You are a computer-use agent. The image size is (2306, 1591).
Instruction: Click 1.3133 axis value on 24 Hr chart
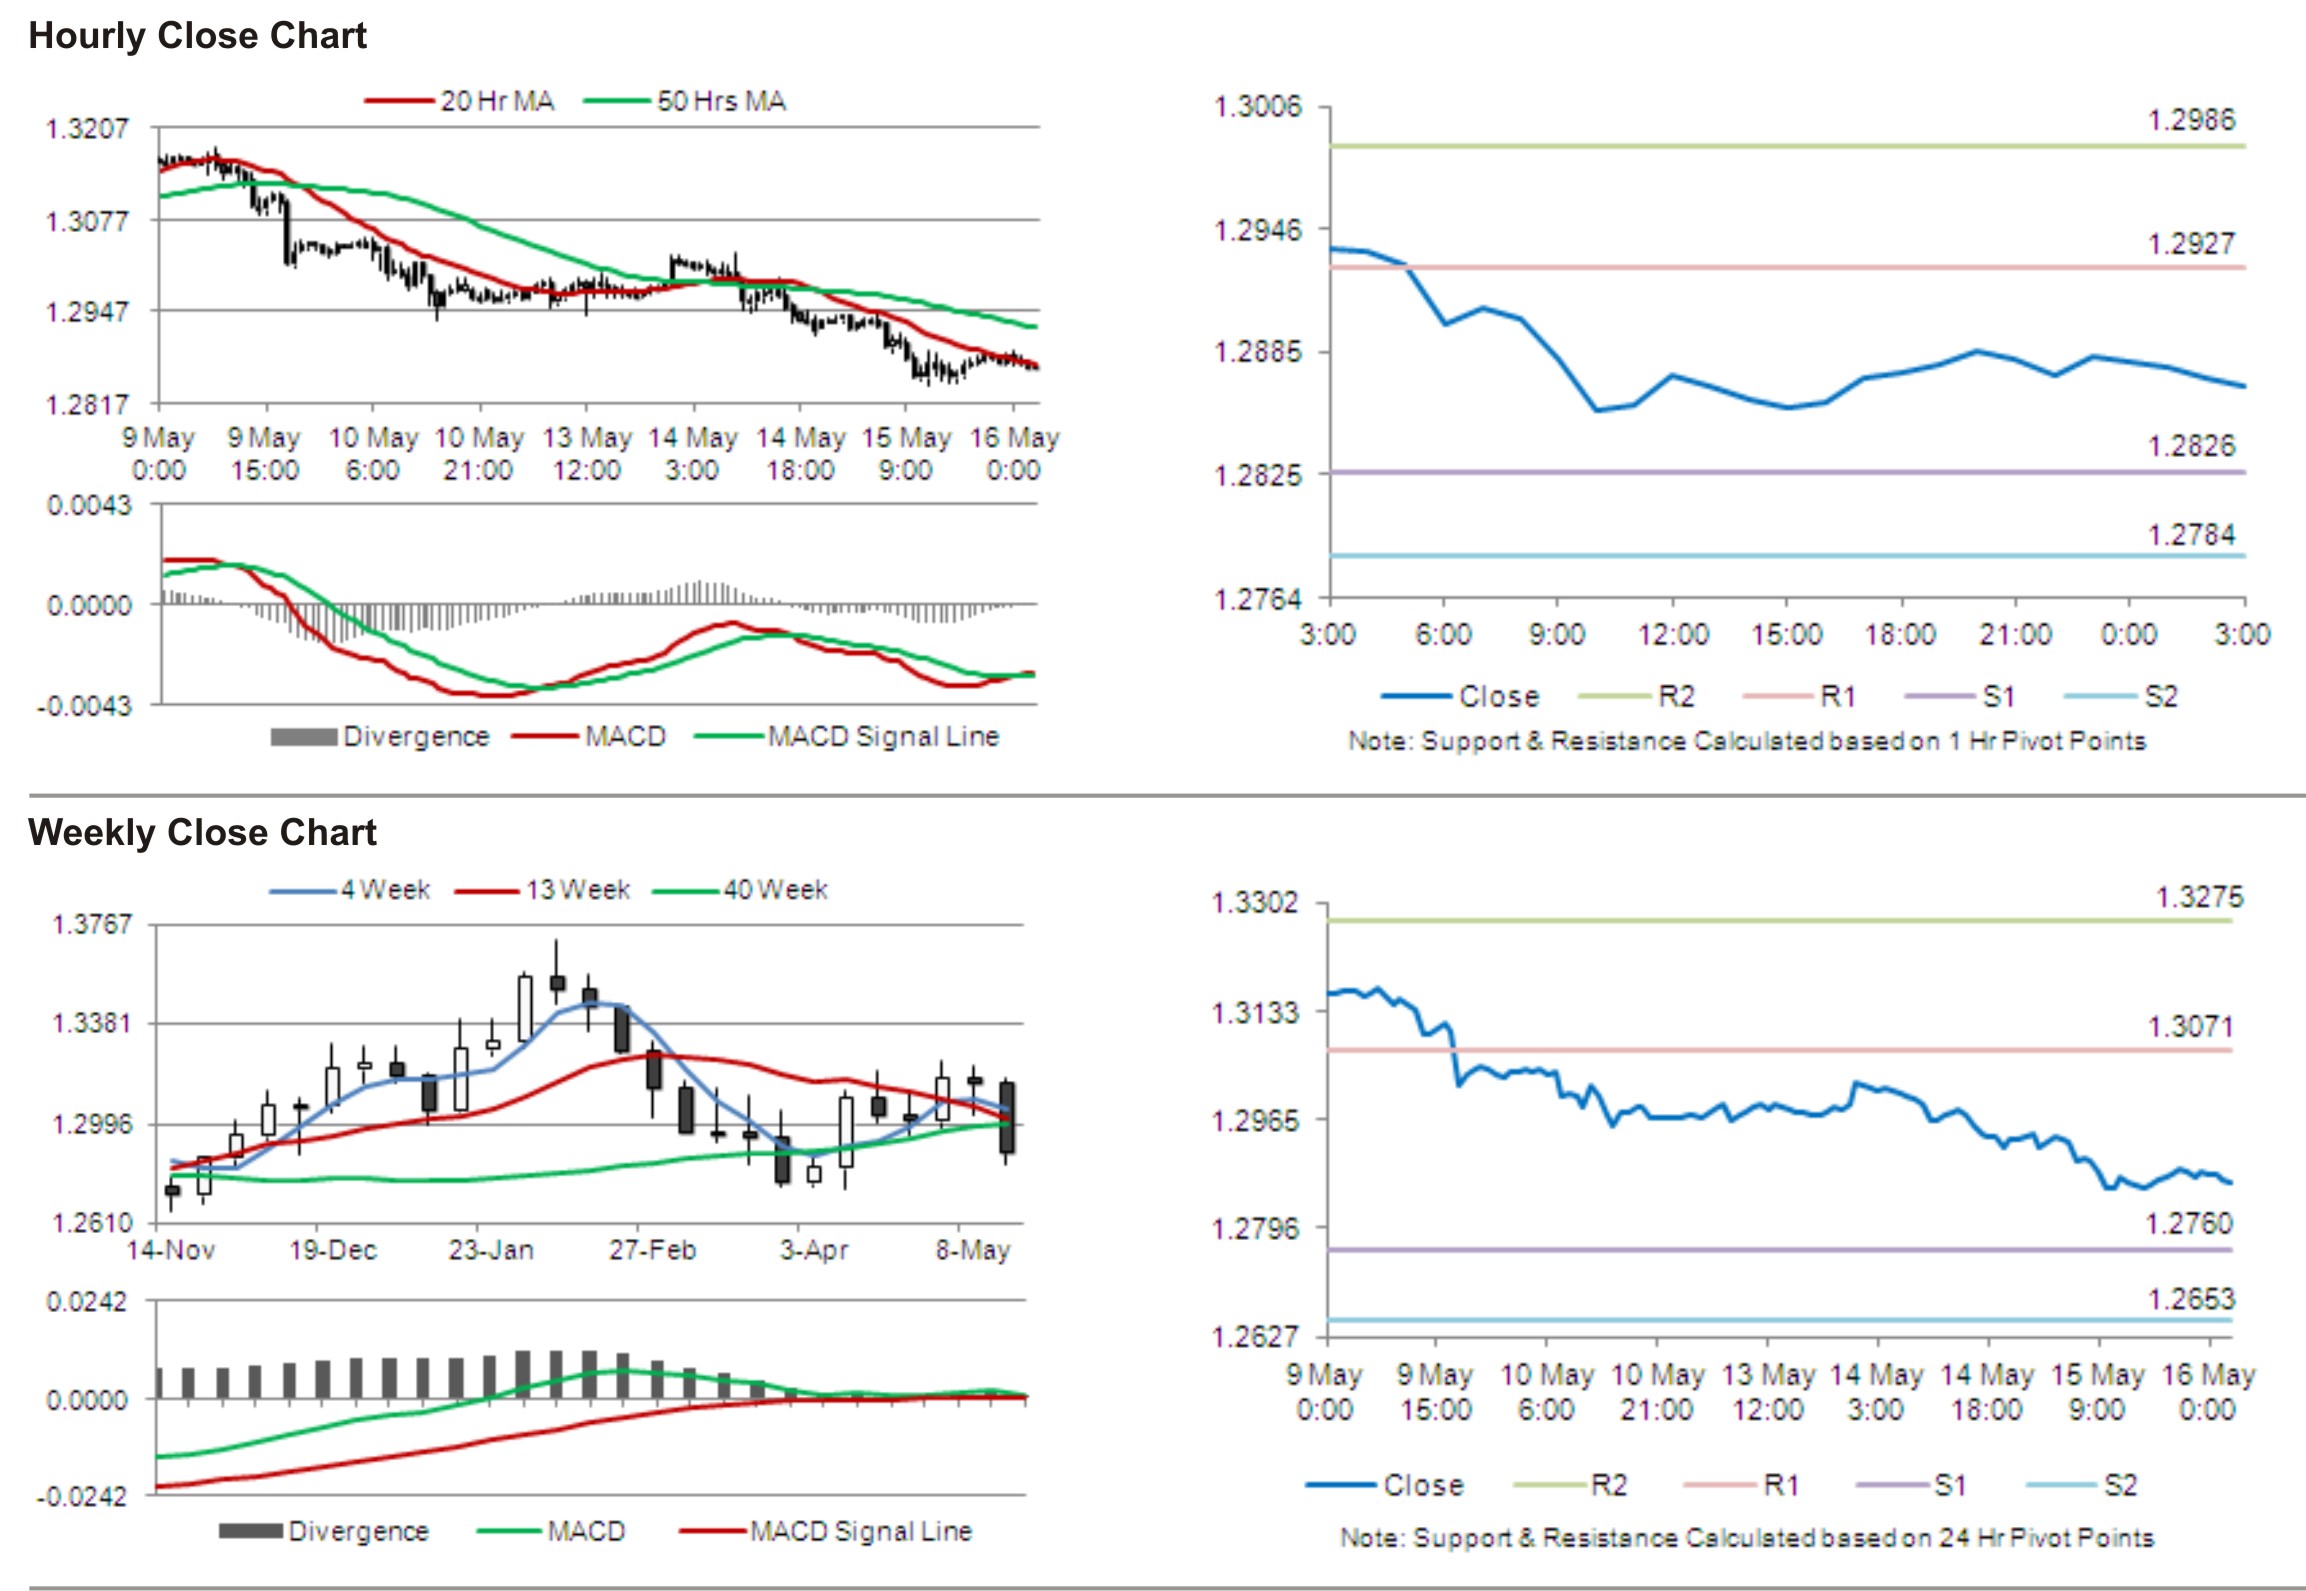pyautogui.click(x=1256, y=1013)
